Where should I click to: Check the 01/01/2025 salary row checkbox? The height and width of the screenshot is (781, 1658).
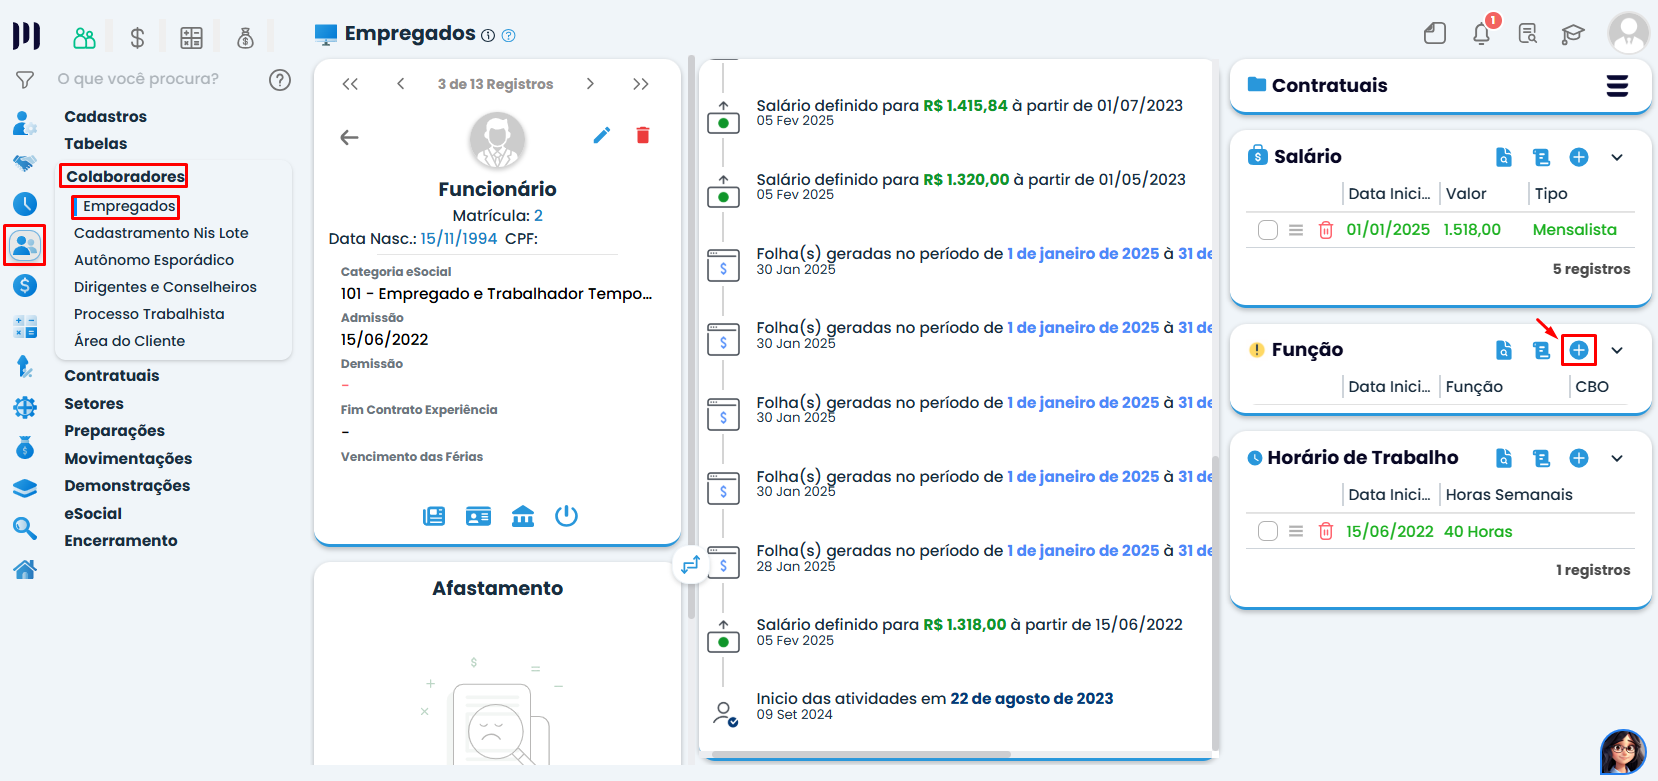[1268, 230]
